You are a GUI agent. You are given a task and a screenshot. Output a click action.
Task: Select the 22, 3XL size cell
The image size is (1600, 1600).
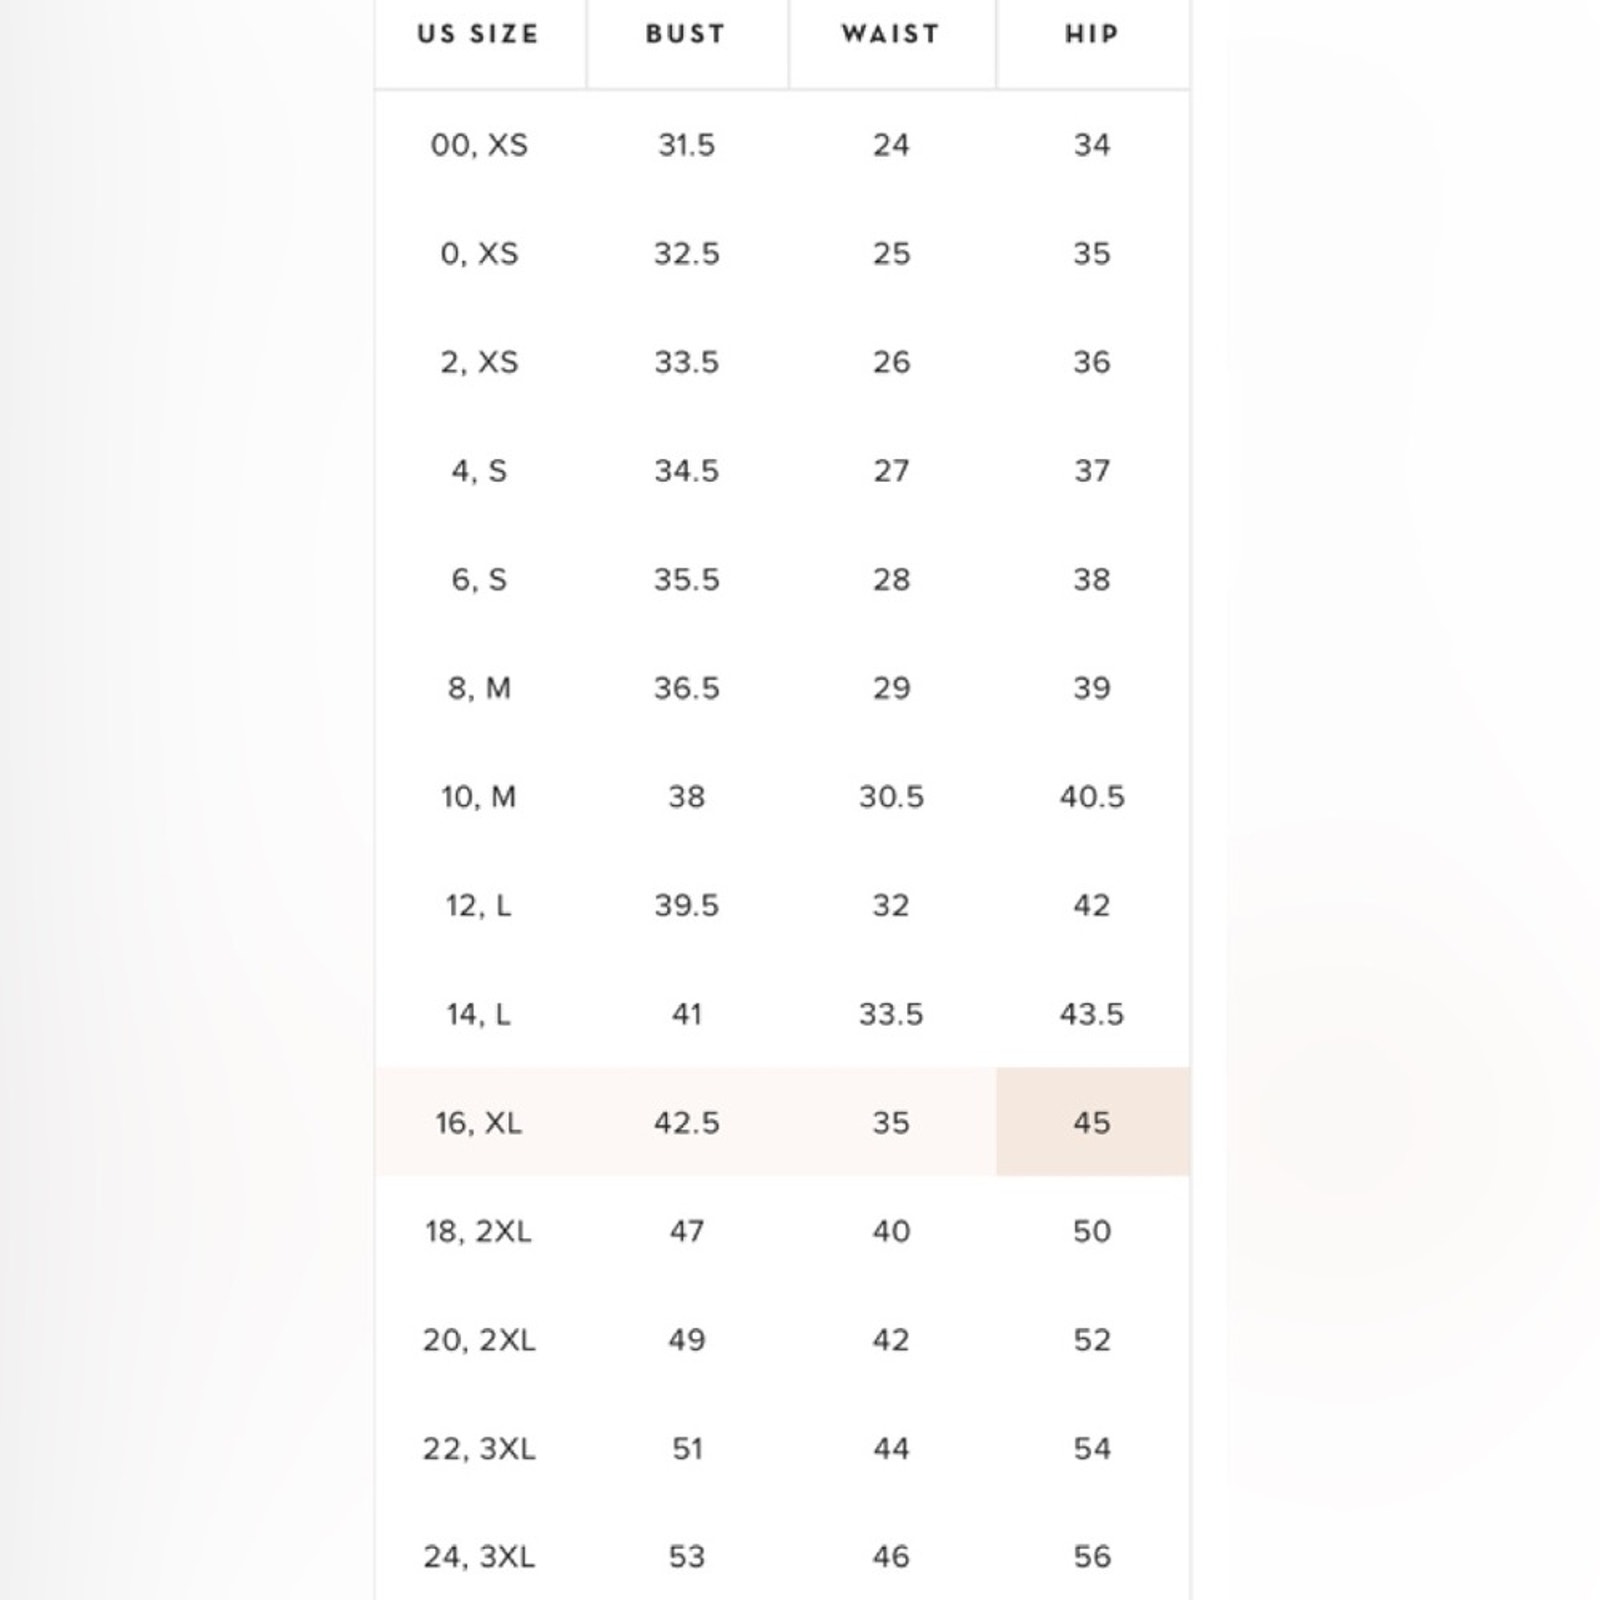tap(479, 1448)
